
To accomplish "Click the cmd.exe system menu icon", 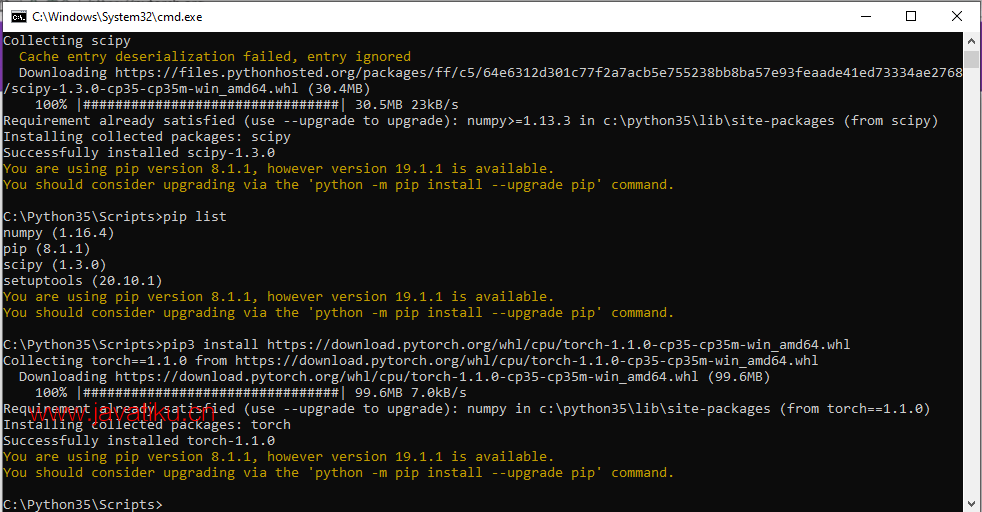I will [19, 16].
